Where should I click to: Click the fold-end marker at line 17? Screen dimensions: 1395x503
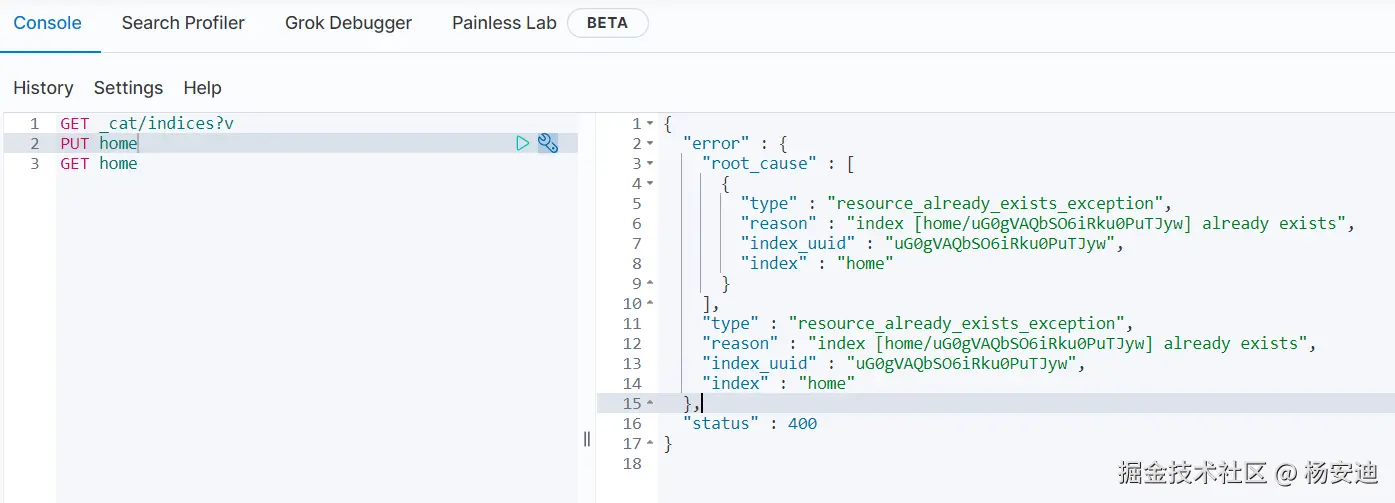pyautogui.click(x=650, y=444)
